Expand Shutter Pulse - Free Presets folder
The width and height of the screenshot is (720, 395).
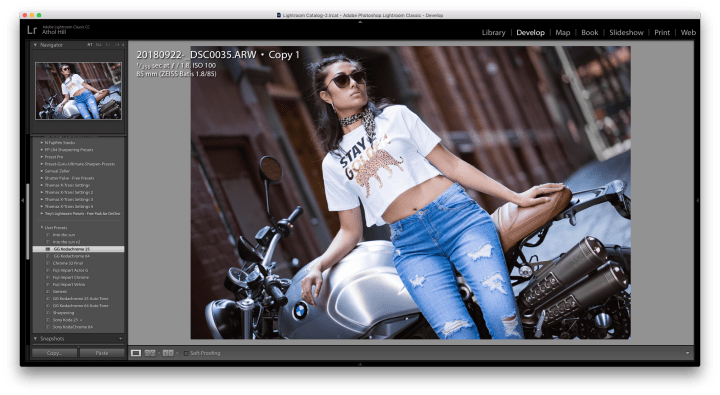tap(42, 178)
